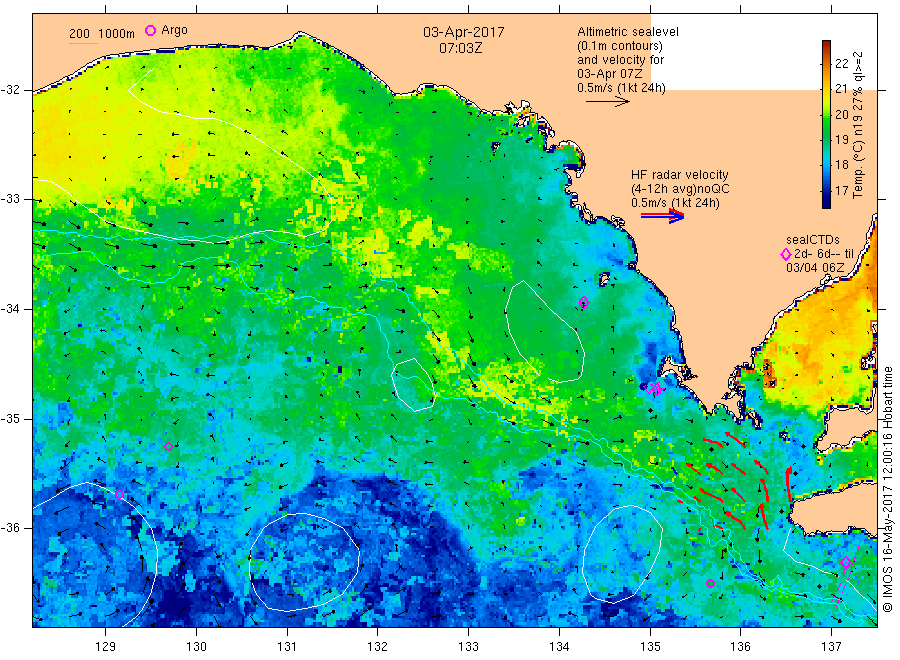Click the 20 label on the temperature scale

pyautogui.click(x=841, y=114)
